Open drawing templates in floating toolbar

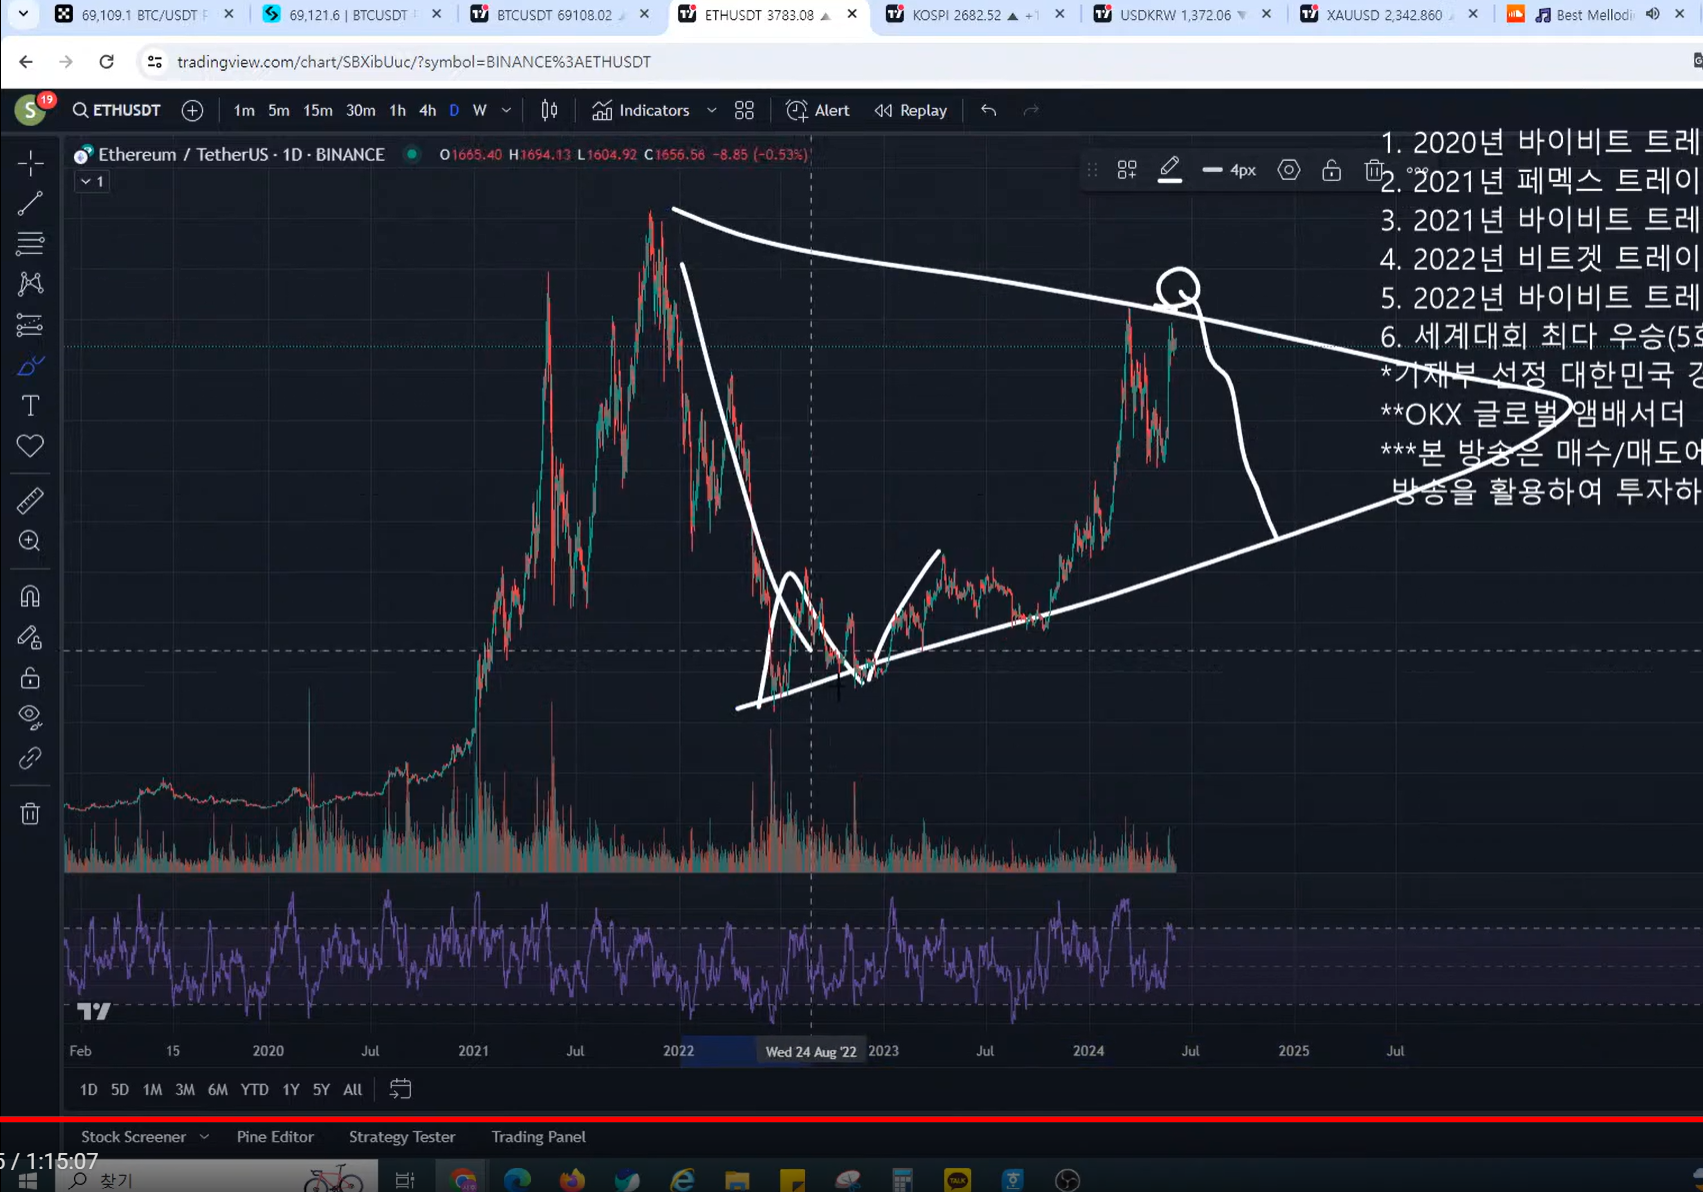1127,170
